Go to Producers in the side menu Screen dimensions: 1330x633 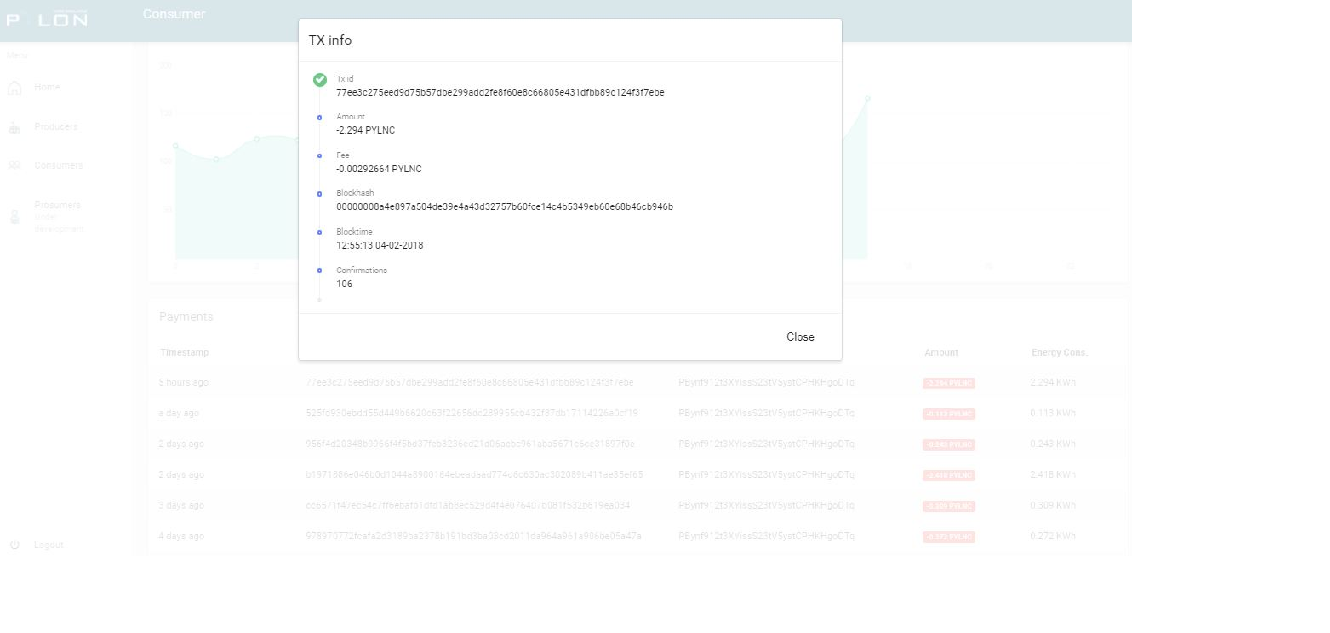[x=56, y=127]
